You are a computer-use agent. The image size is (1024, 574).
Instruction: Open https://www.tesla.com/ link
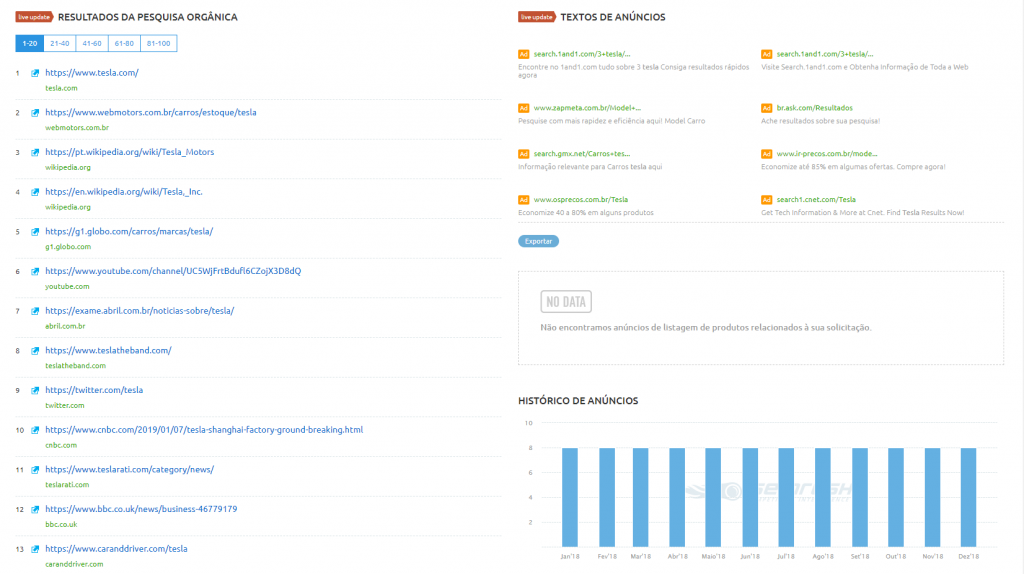91,72
